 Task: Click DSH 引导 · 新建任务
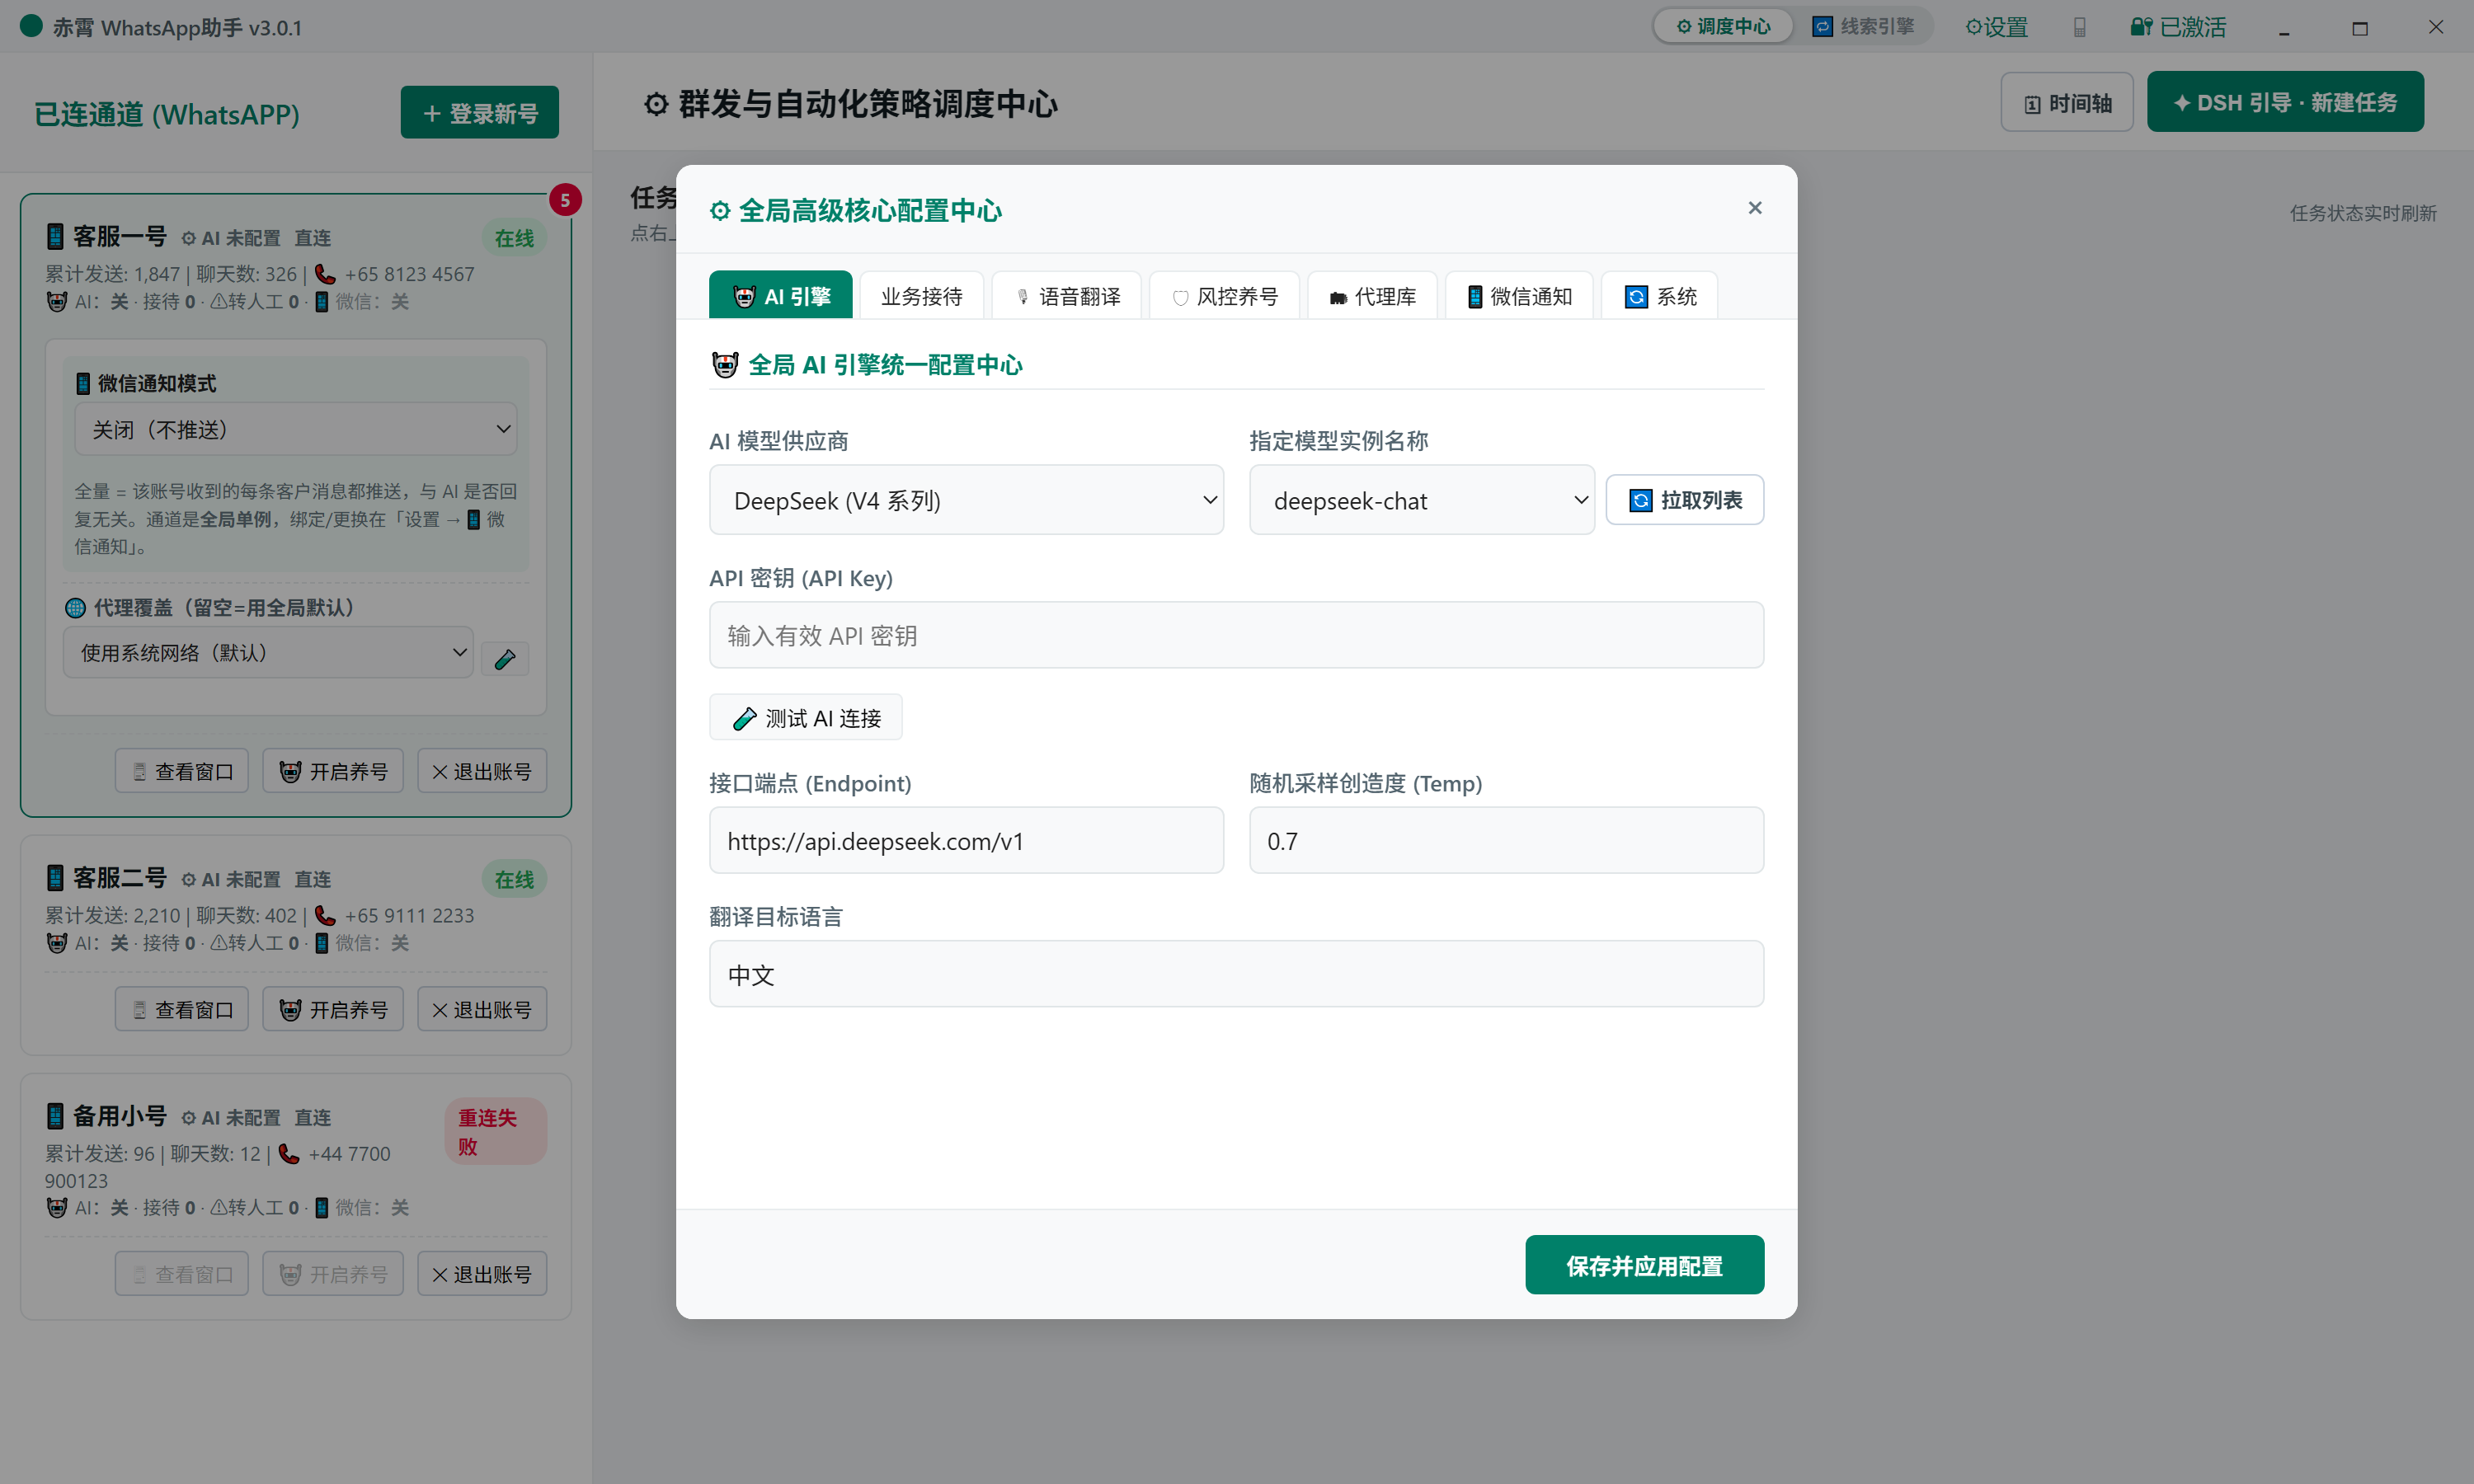point(2286,102)
